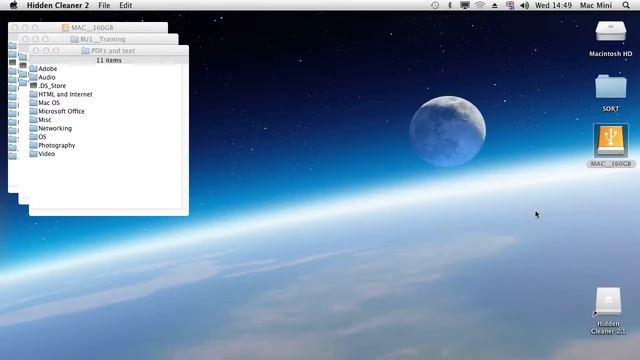The image size is (640, 360).
Task: Open the File menu
Action: [x=104, y=5]
